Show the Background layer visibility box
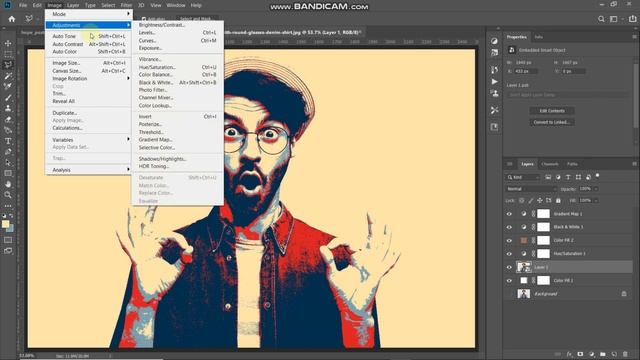 pos(509,294)
